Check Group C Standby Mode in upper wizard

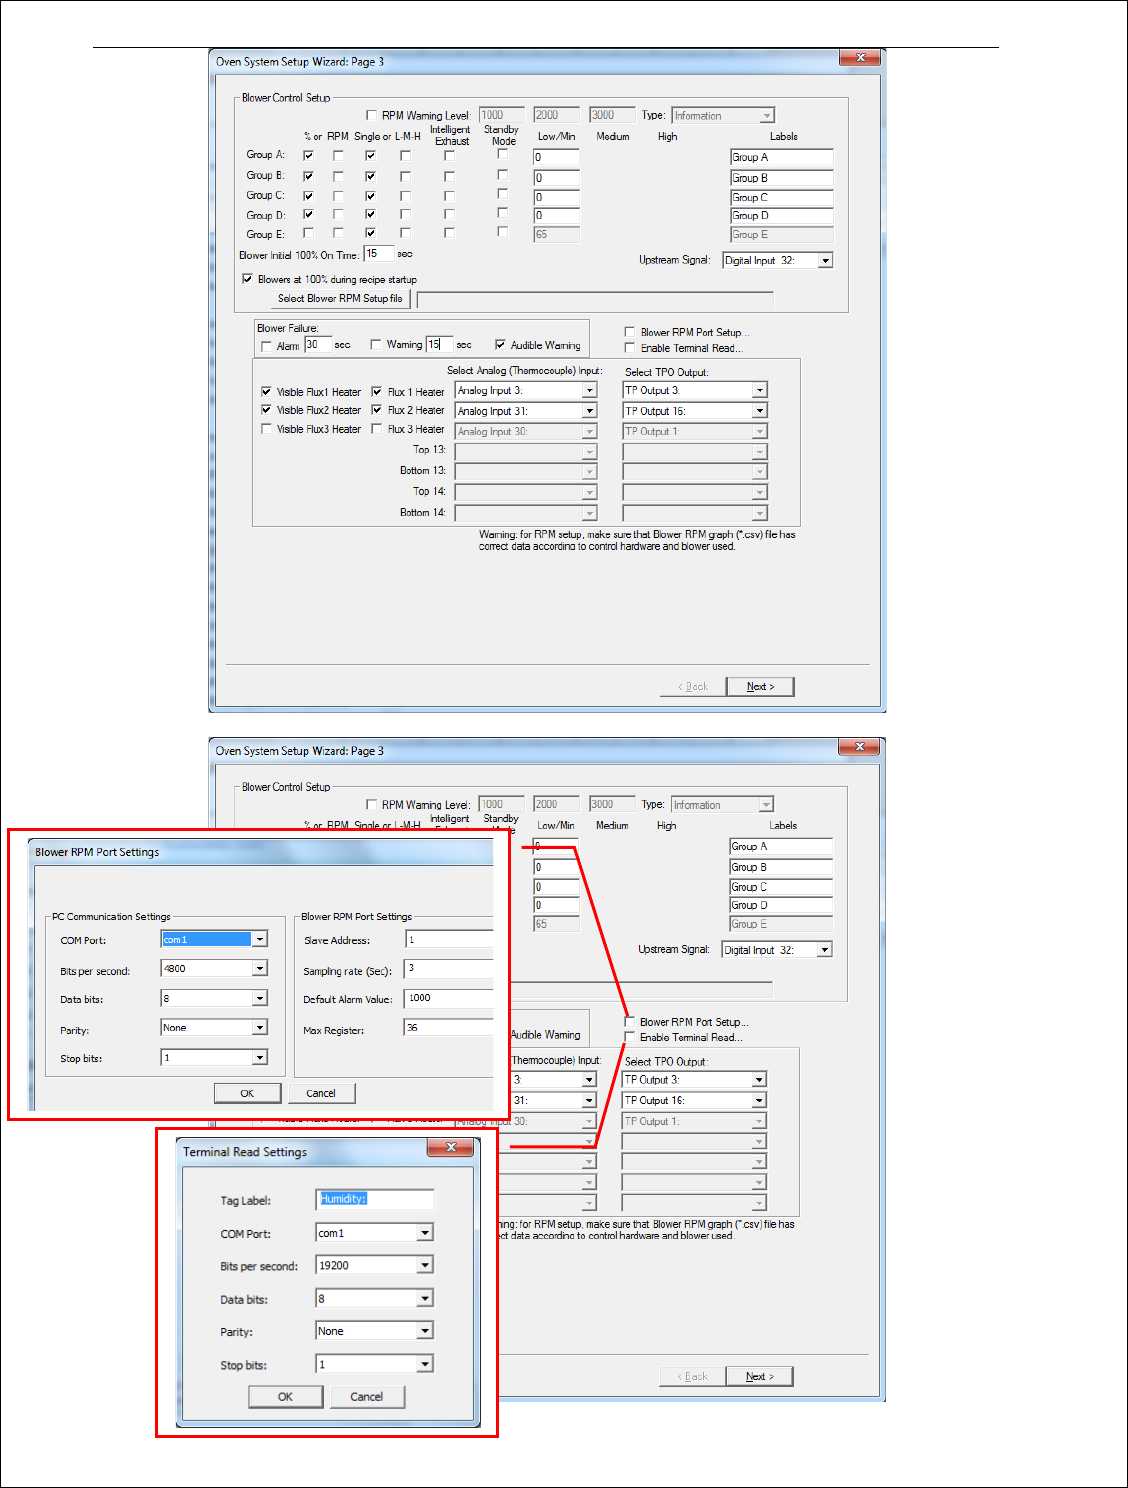click(502, 193)
